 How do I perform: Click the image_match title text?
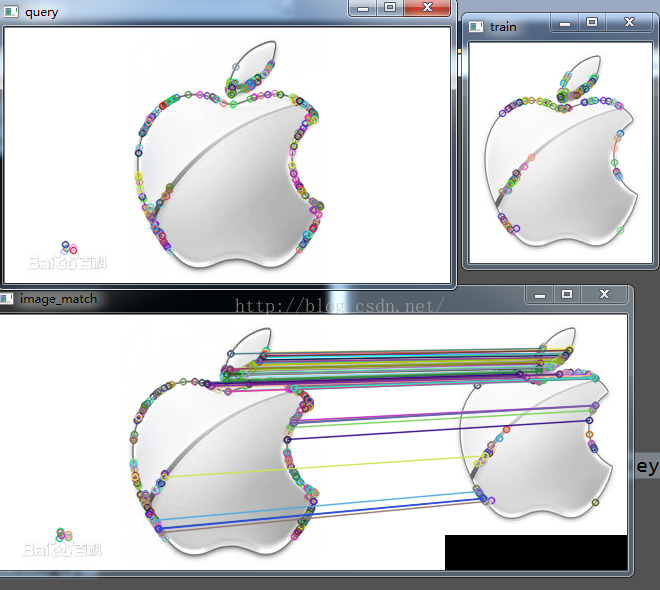tap(59, 299)
